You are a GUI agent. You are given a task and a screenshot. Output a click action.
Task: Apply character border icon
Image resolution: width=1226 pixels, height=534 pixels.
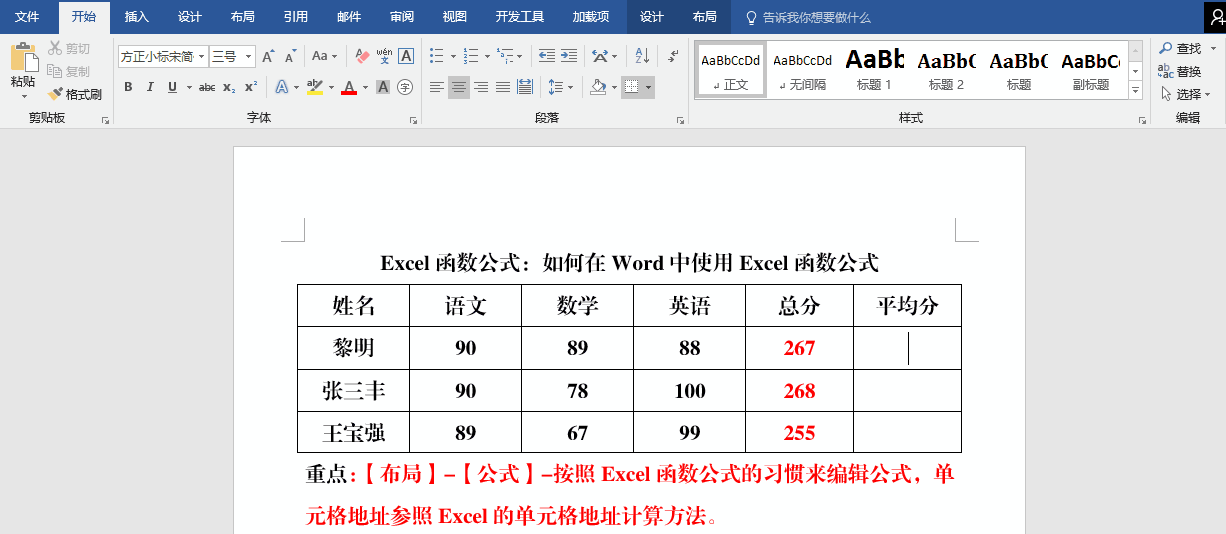406,57
